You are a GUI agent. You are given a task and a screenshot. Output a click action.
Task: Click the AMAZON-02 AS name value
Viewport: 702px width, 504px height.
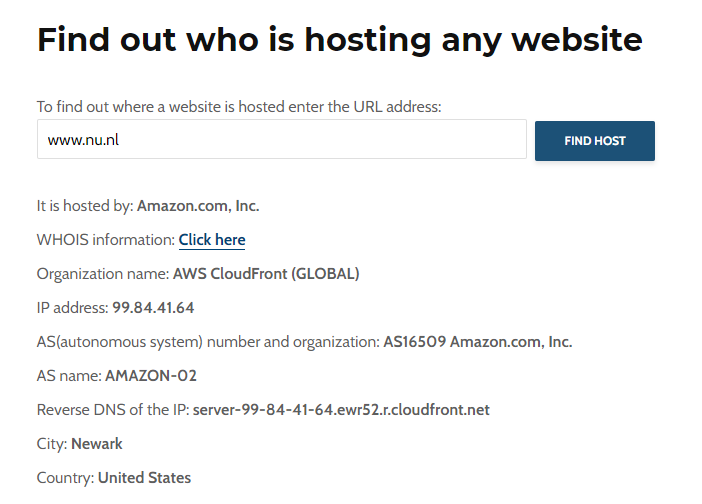point(151,376)
